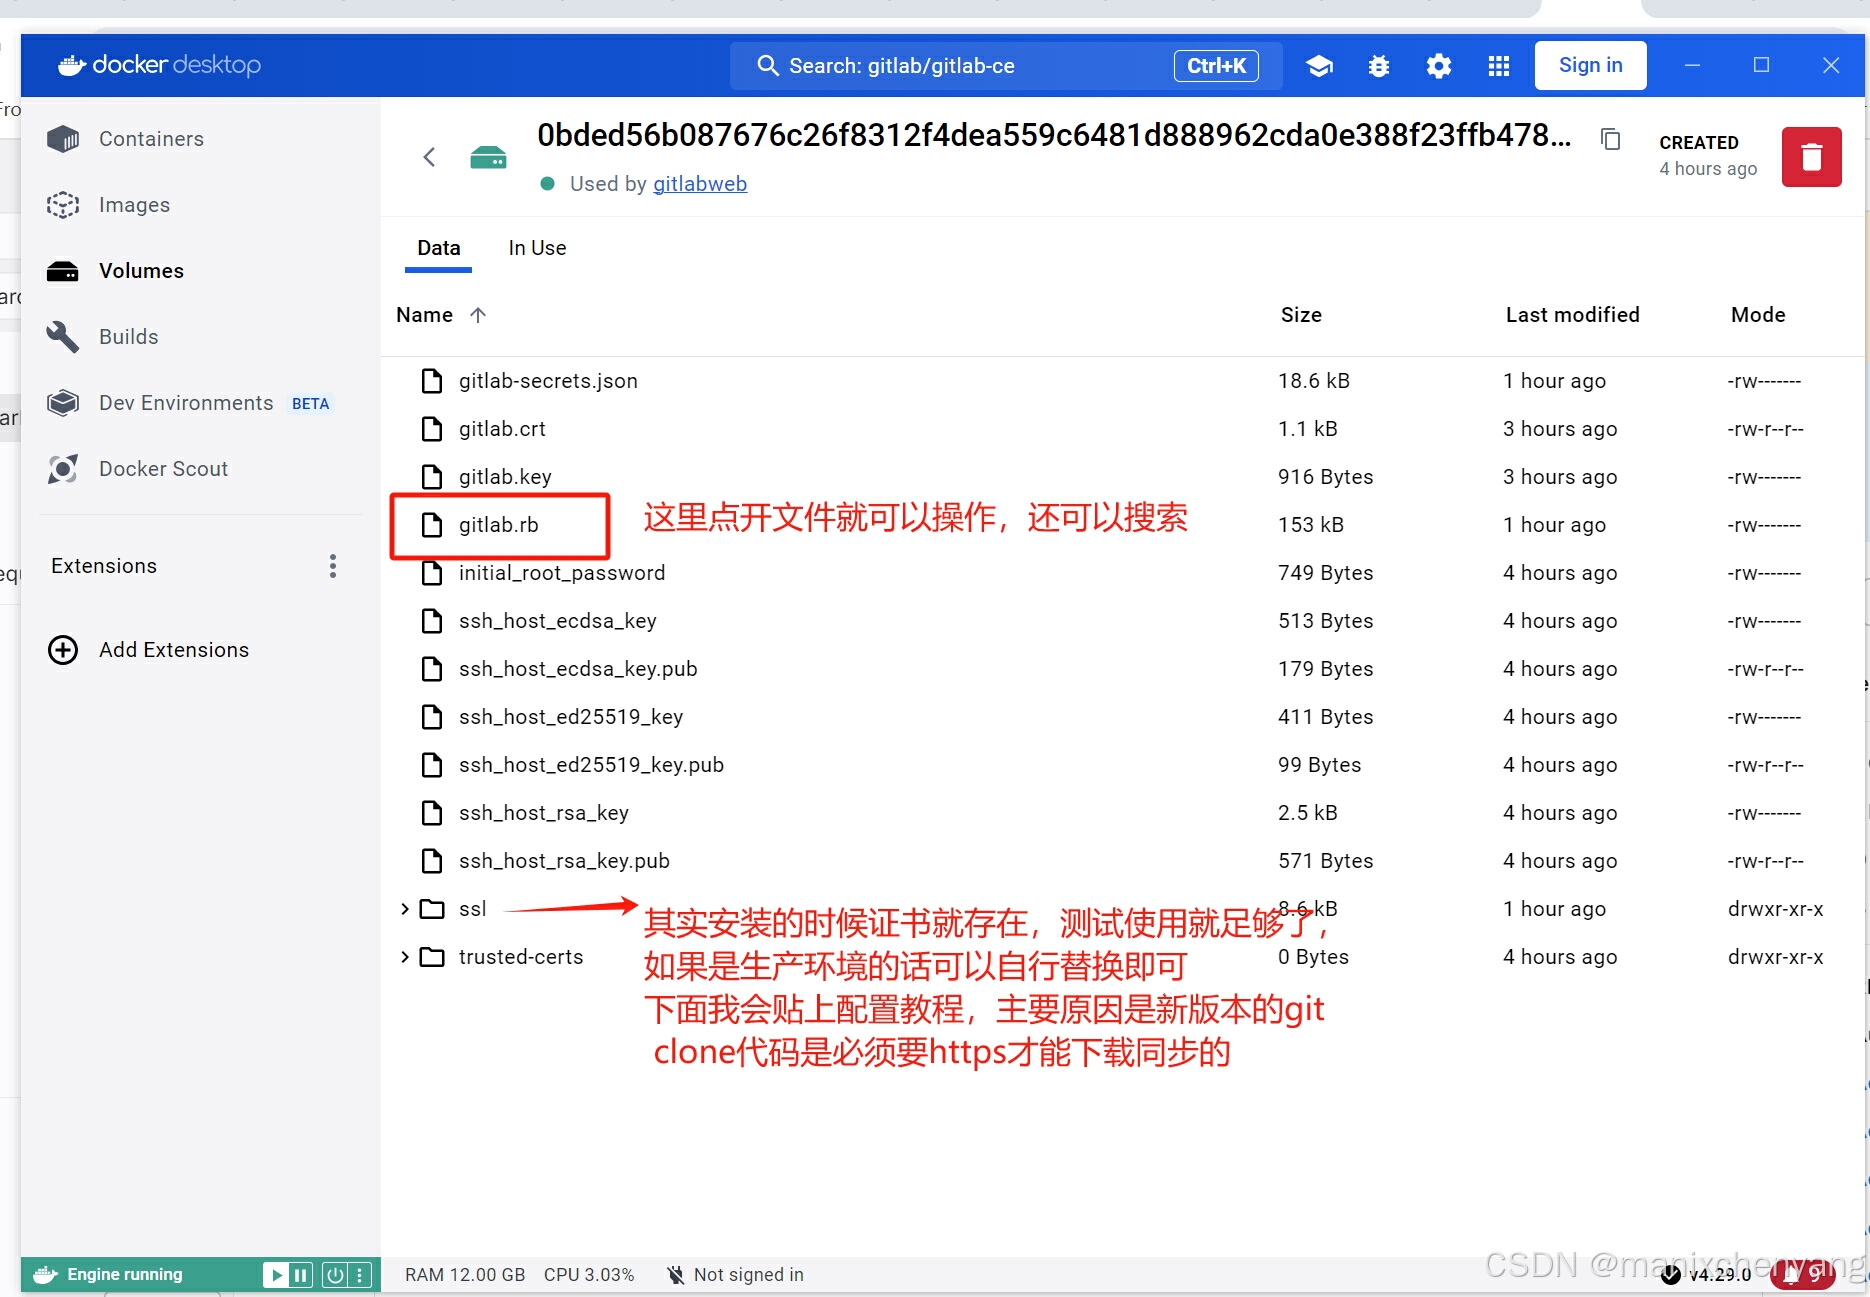Click the RAM 12.00 GB status
This screenshot has height=1297, width=1870.
[x=465, y=1275]
